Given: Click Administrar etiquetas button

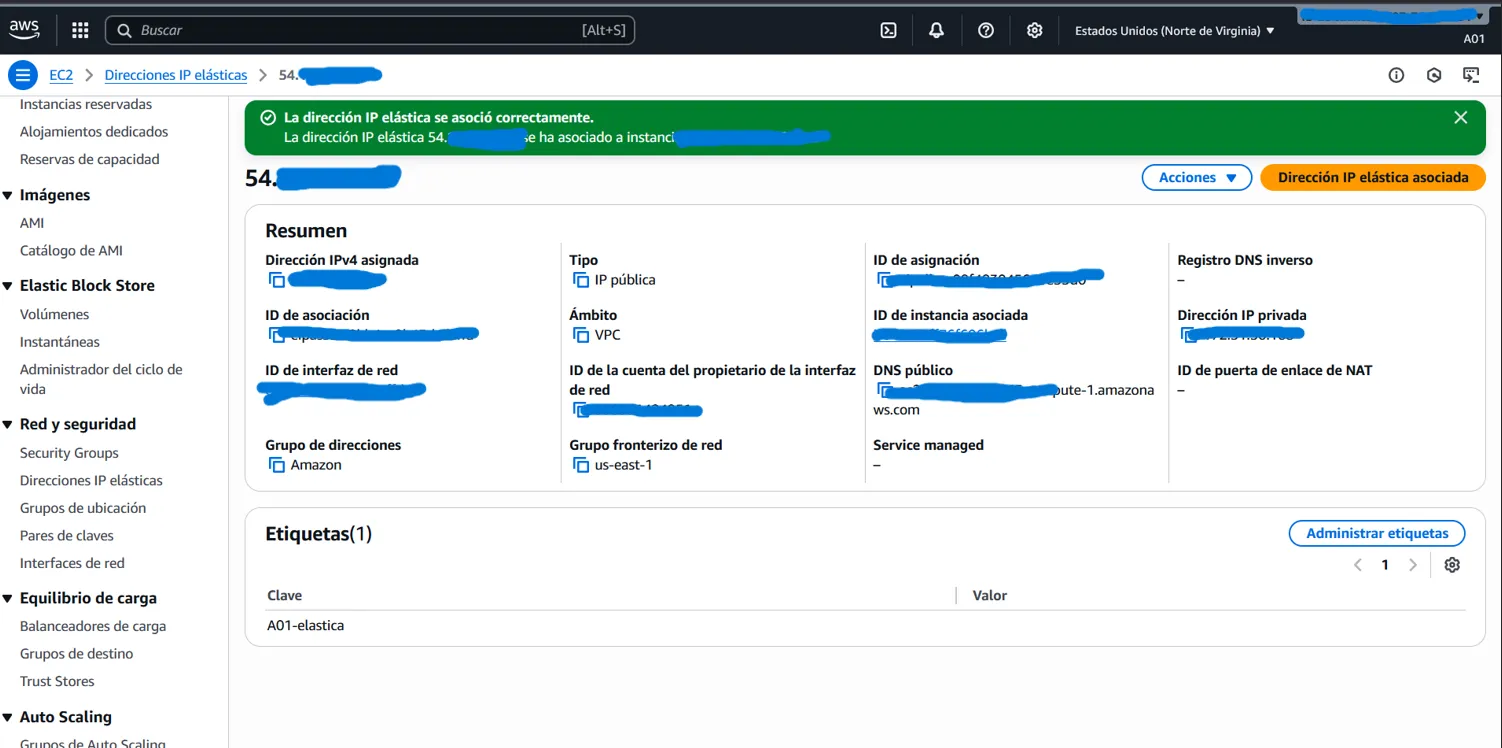Looking at the screenshot, I should [x=1376, y=533].
